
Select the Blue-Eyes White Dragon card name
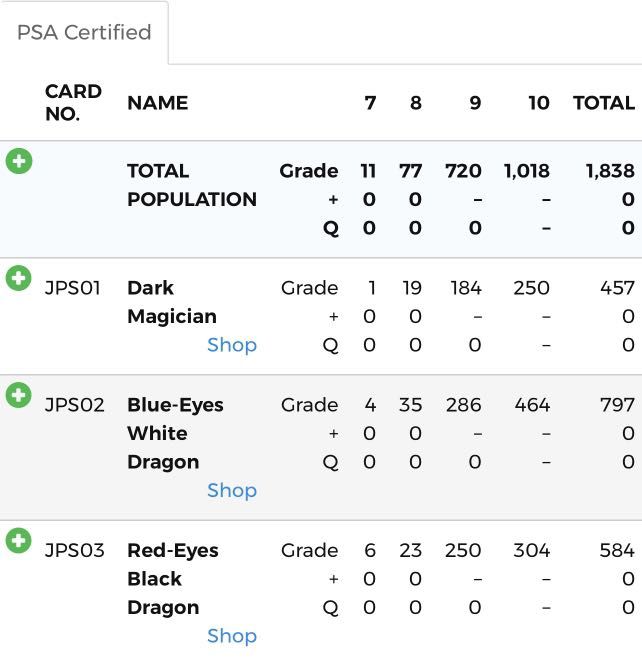click(175, 433)
